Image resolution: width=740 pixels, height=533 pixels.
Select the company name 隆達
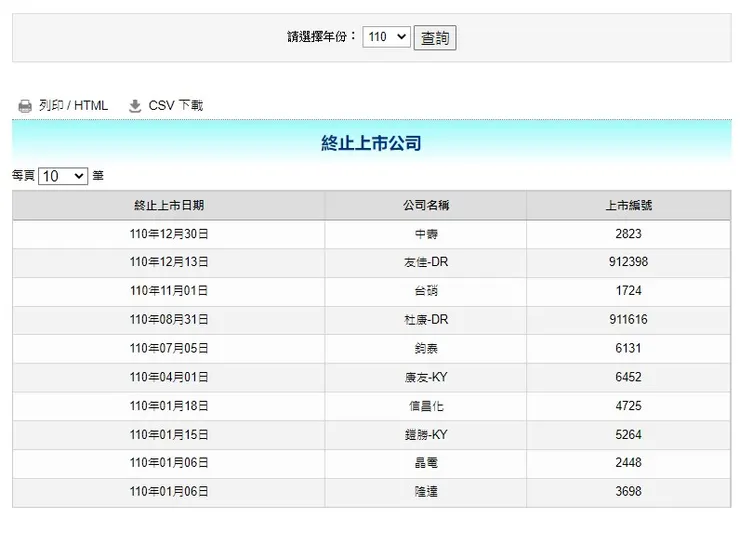(x=426, y=491)
